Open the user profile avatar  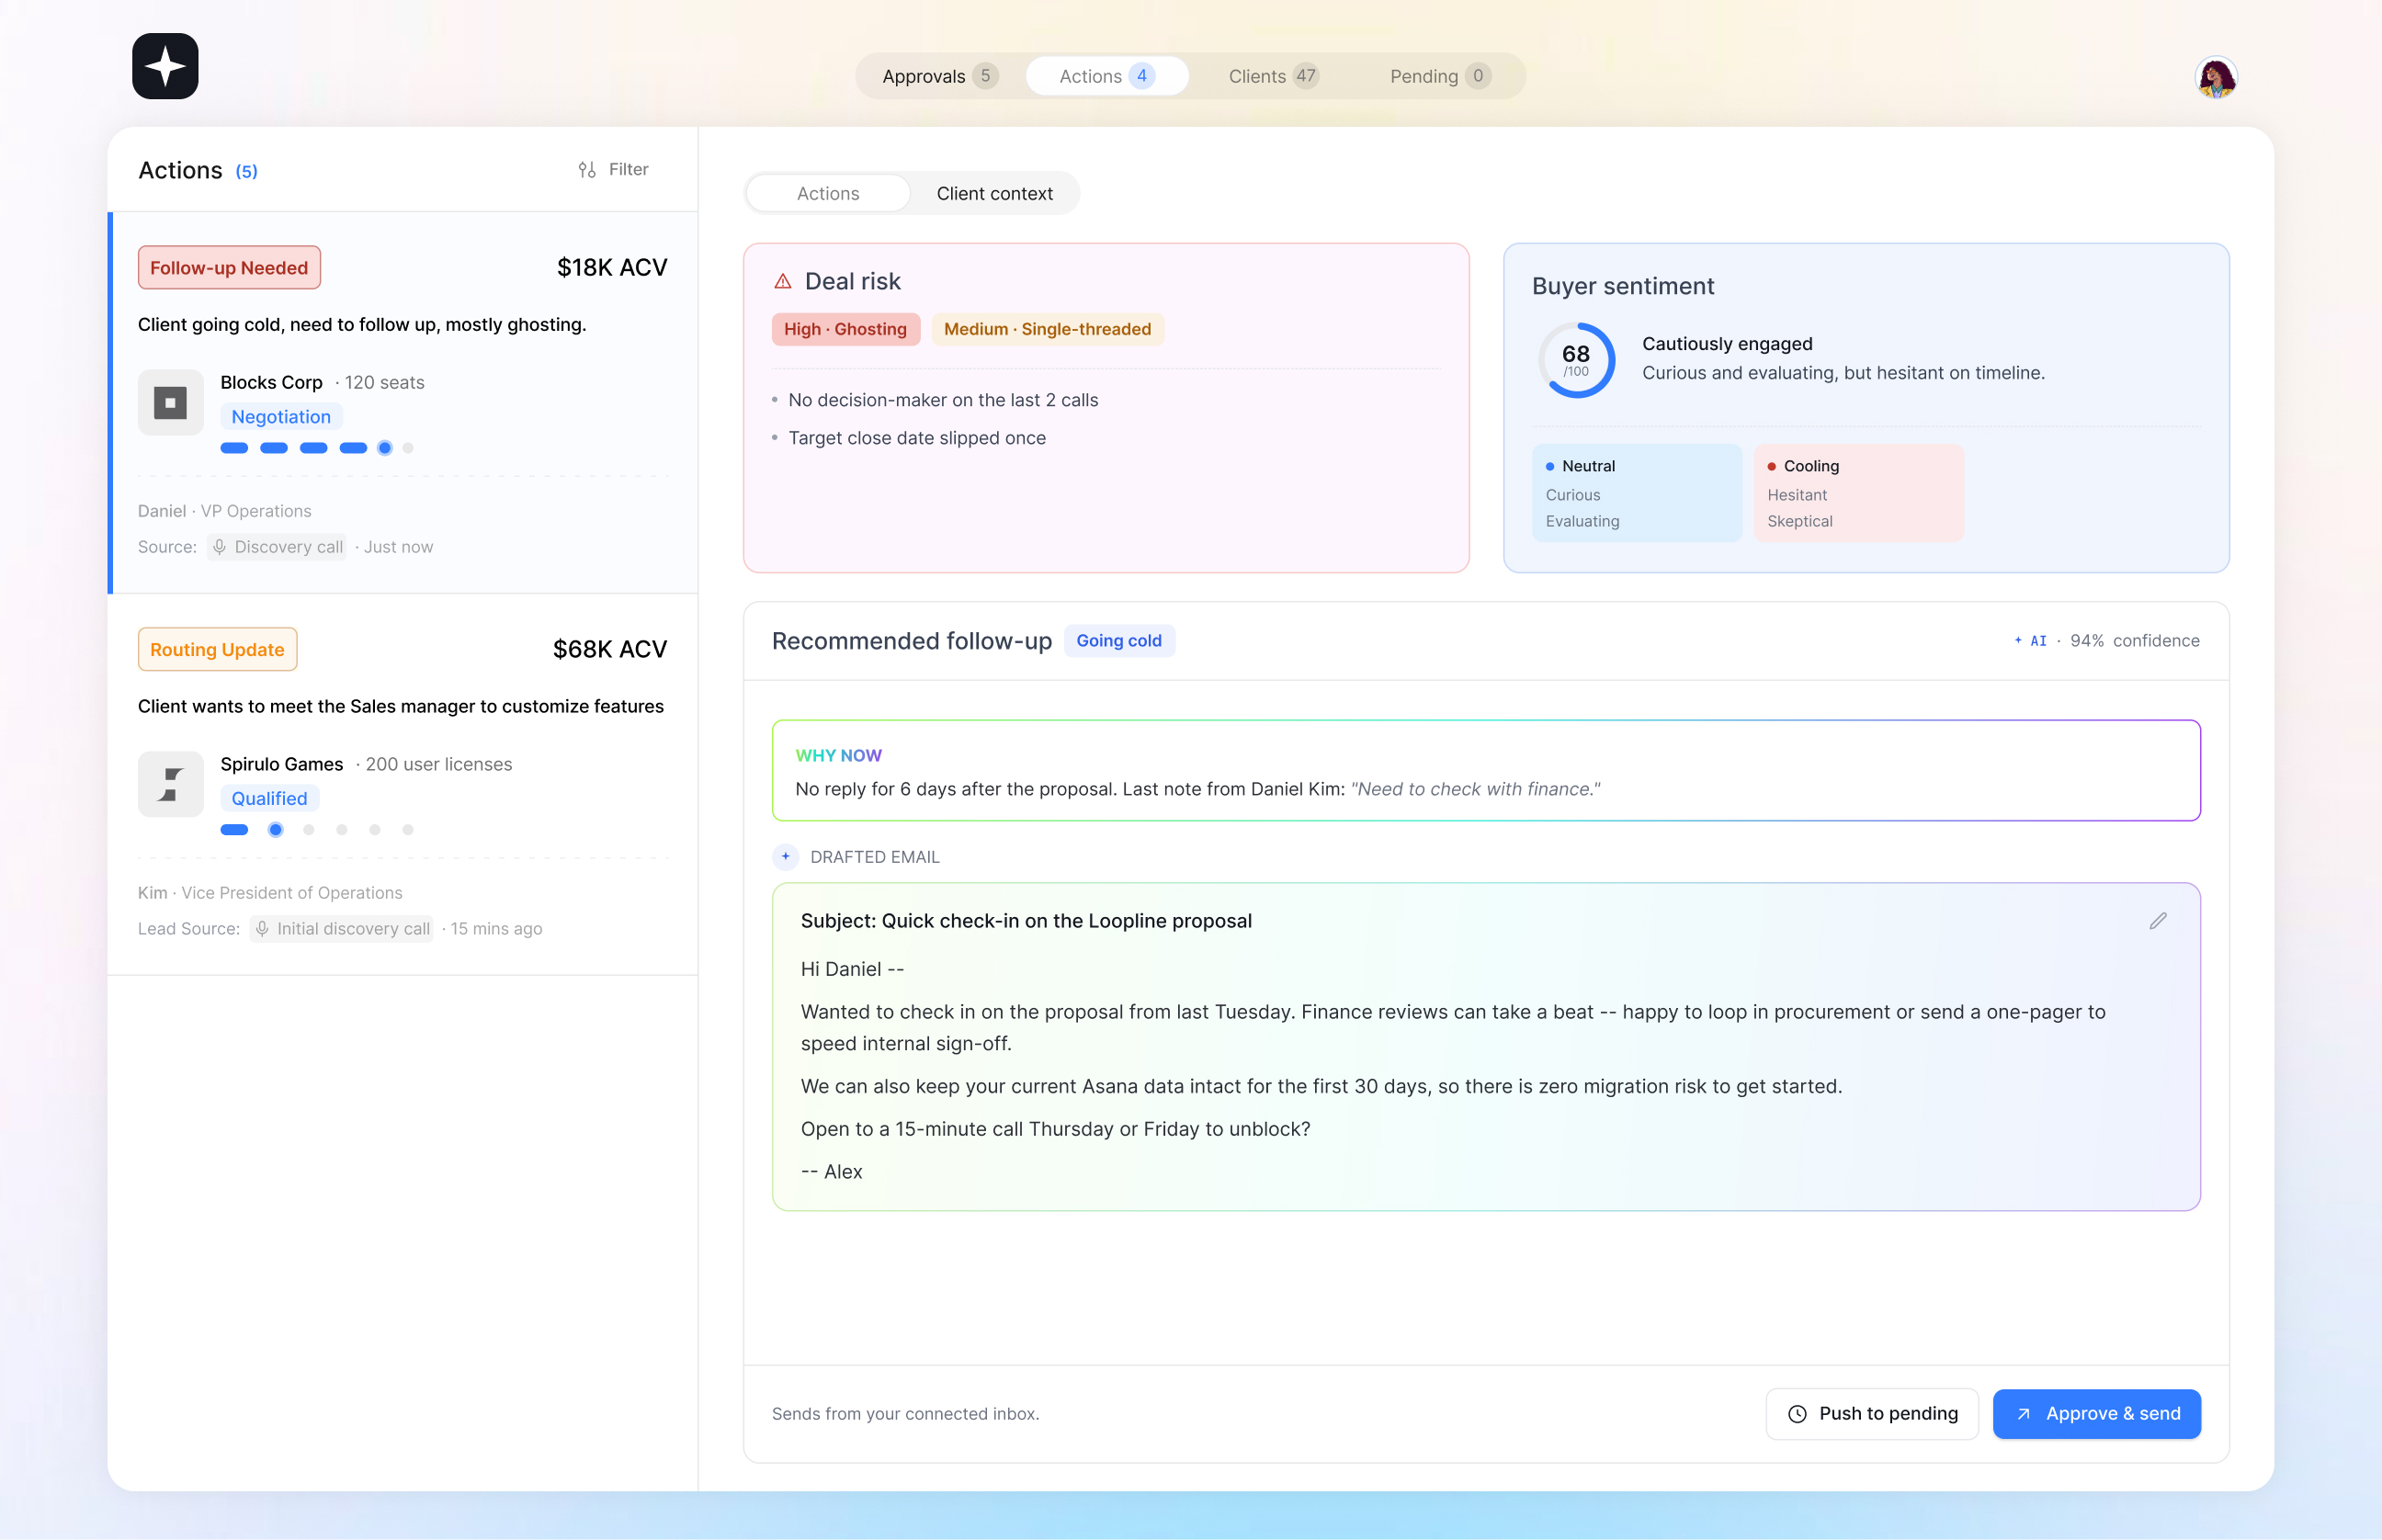pyautogui.click(x=2216, y=77)
